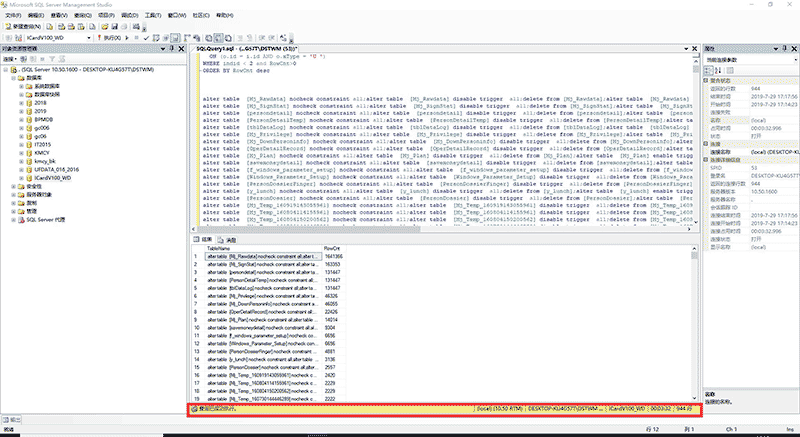Image resolution: width=800 pixels, height=437 pixels.
Task: Switch to the Results (结果) tab
Action: [x=203, y=239]
